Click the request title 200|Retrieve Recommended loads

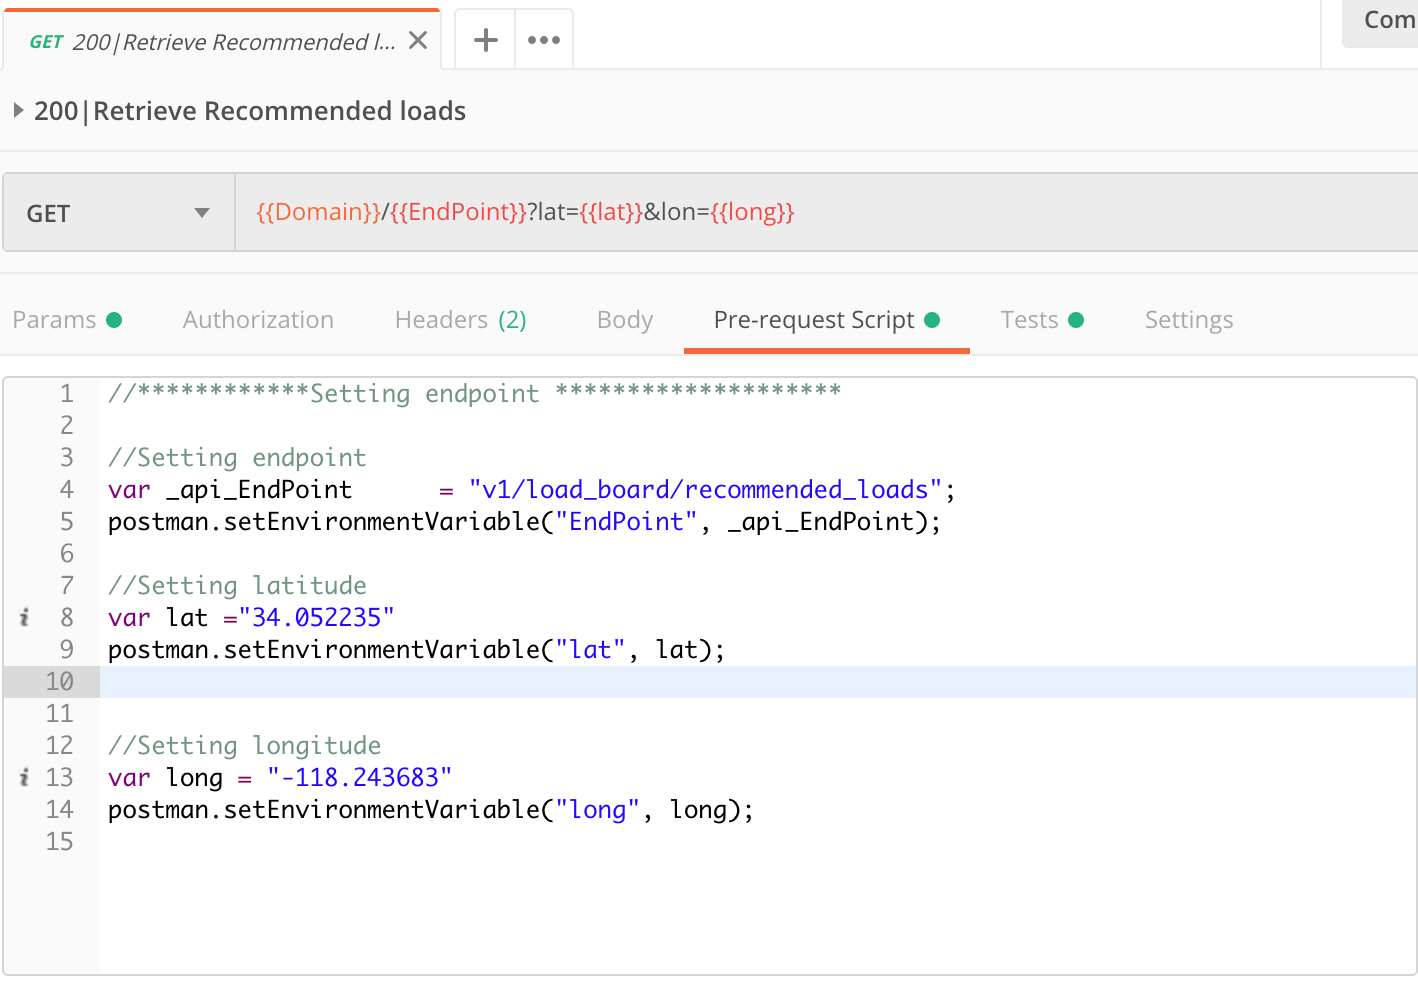[x=250, y=111]
